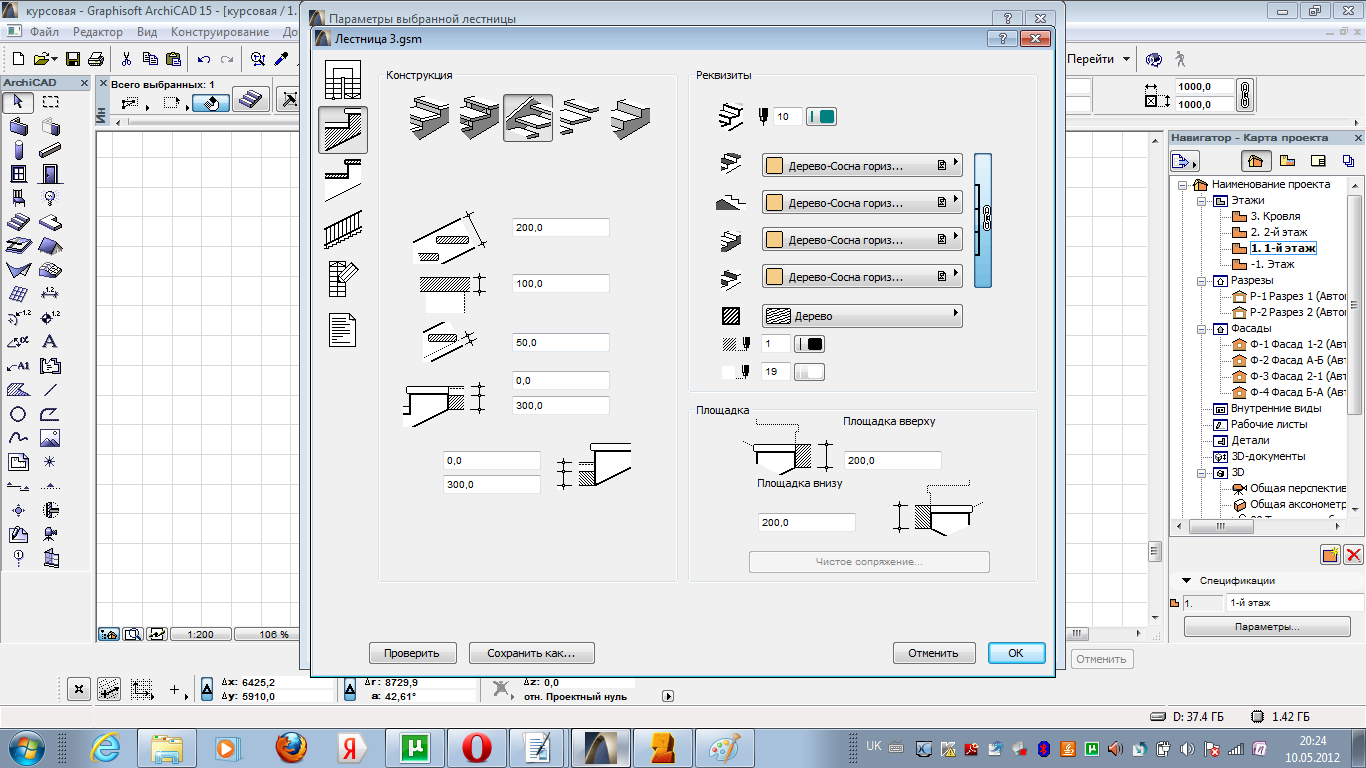The height and width of the screenshot is (768, 1366).
Task: Click the Площадка вверху 200,0 field
Action: (893, 460)
